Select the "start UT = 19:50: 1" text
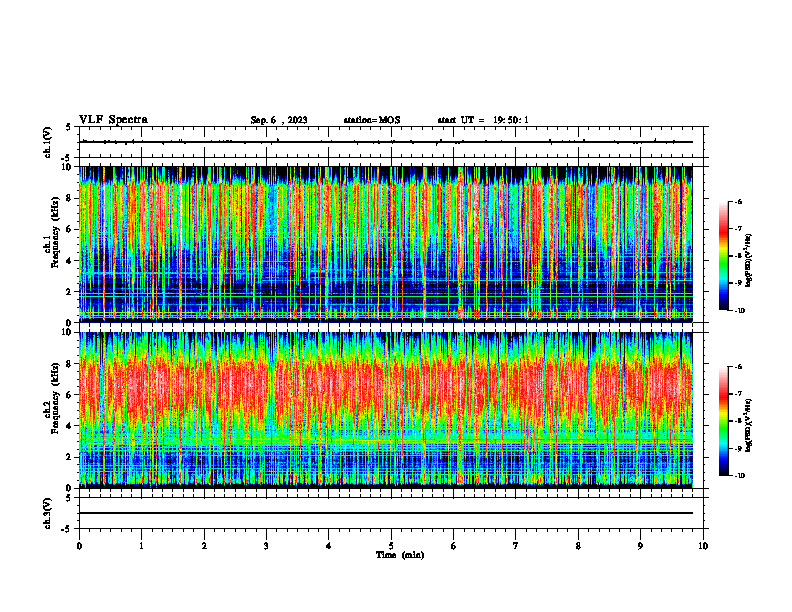 coord(483,120)
